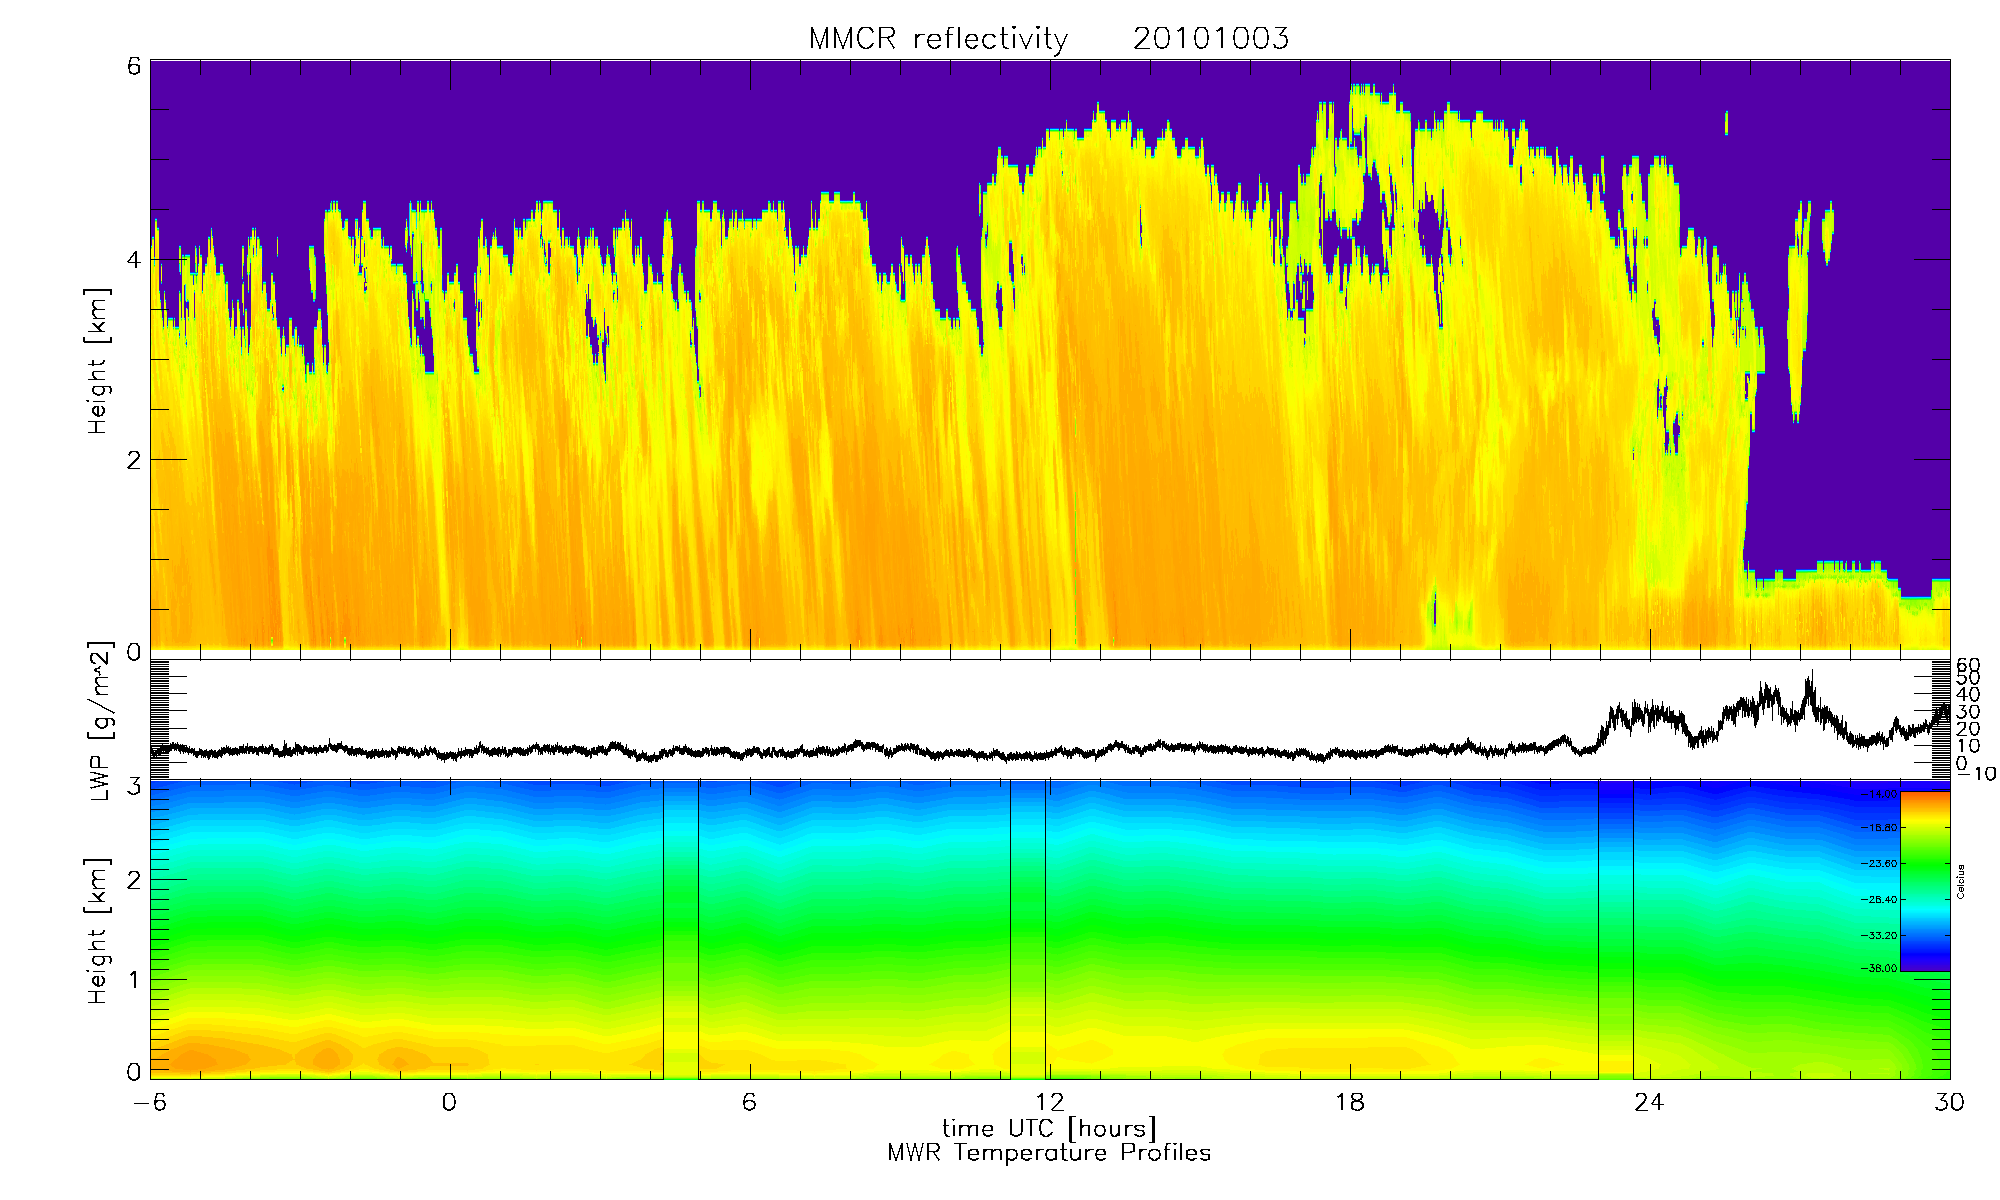Viewport: 2000px width, 1200px height.
Task: Click the 6 km tick on top panel
Action: 133,65
